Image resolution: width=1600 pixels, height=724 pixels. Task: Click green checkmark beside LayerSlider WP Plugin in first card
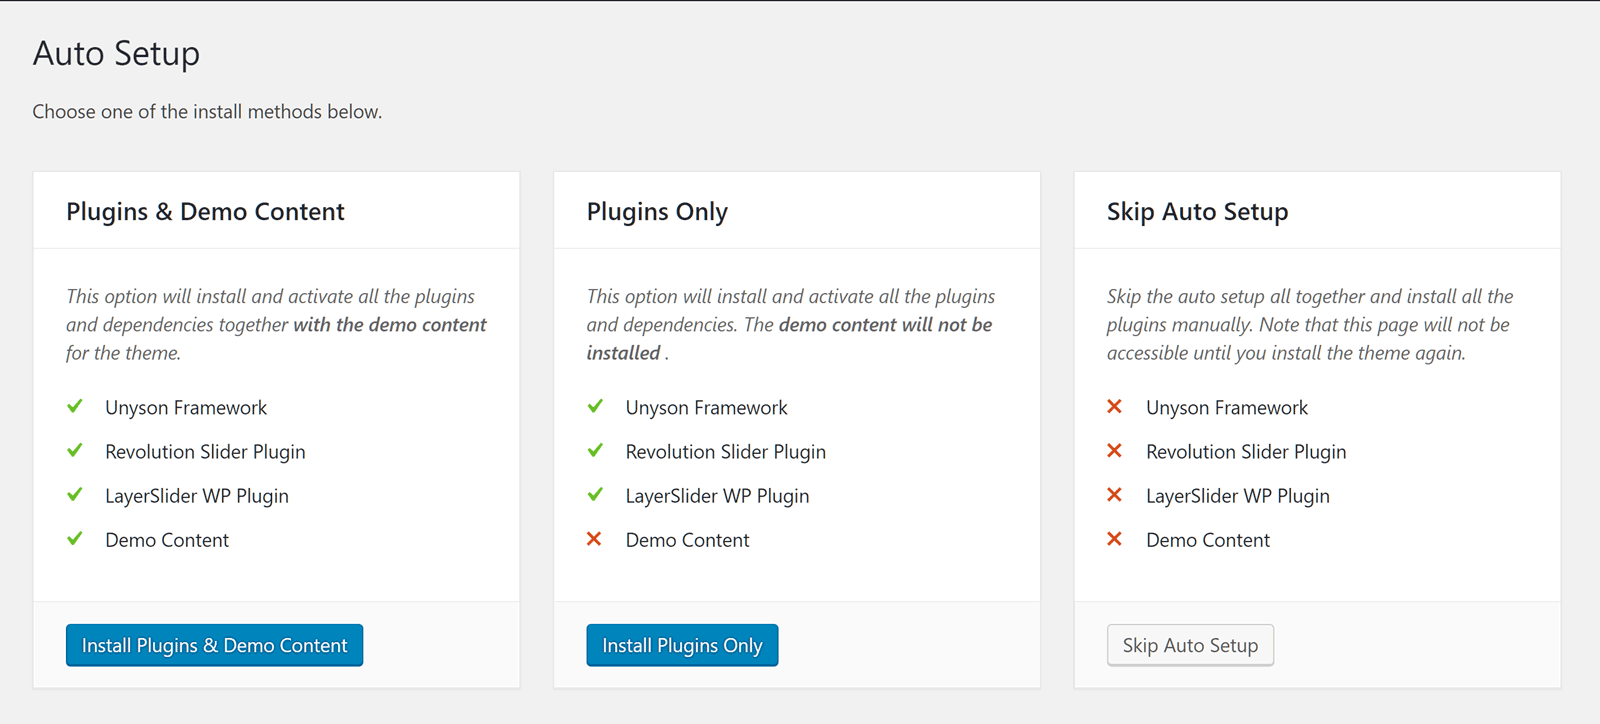point(75,495)
